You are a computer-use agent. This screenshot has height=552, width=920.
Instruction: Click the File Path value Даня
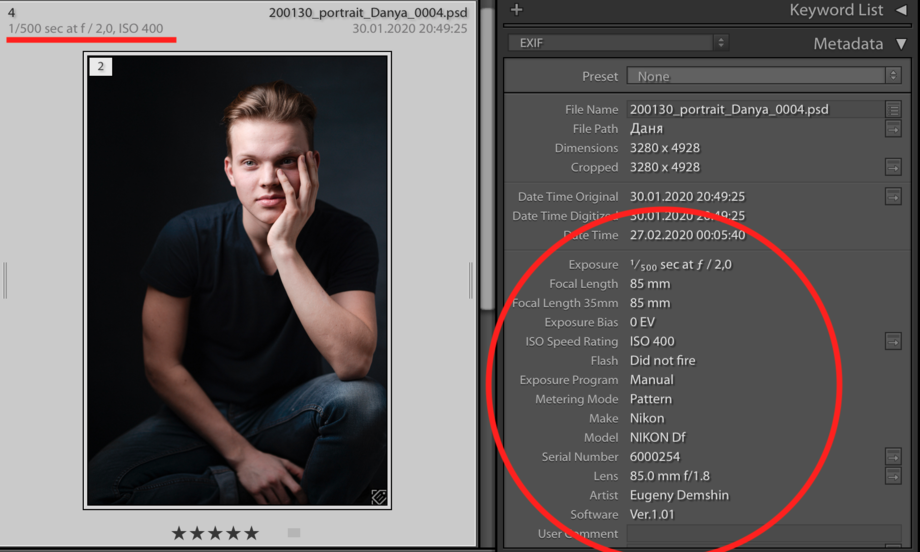click(x=646, y=128)
